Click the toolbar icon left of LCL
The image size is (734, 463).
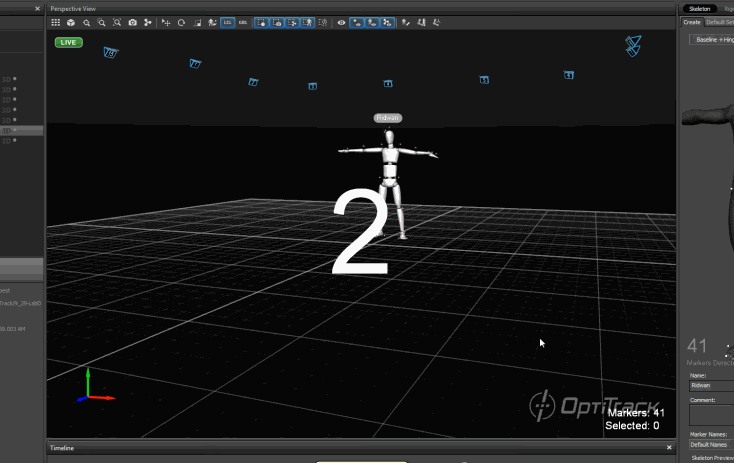(212, 22)
